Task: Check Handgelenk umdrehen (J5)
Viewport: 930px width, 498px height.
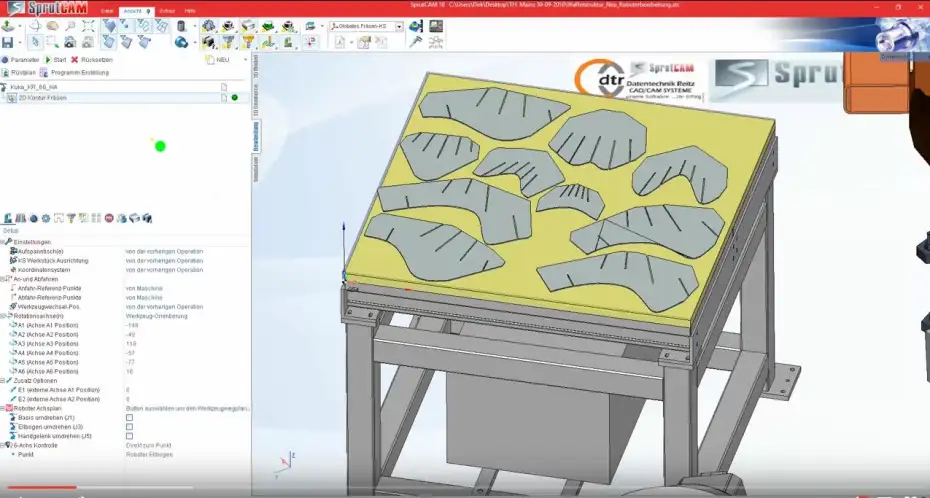Action: (x=129, y=436)
